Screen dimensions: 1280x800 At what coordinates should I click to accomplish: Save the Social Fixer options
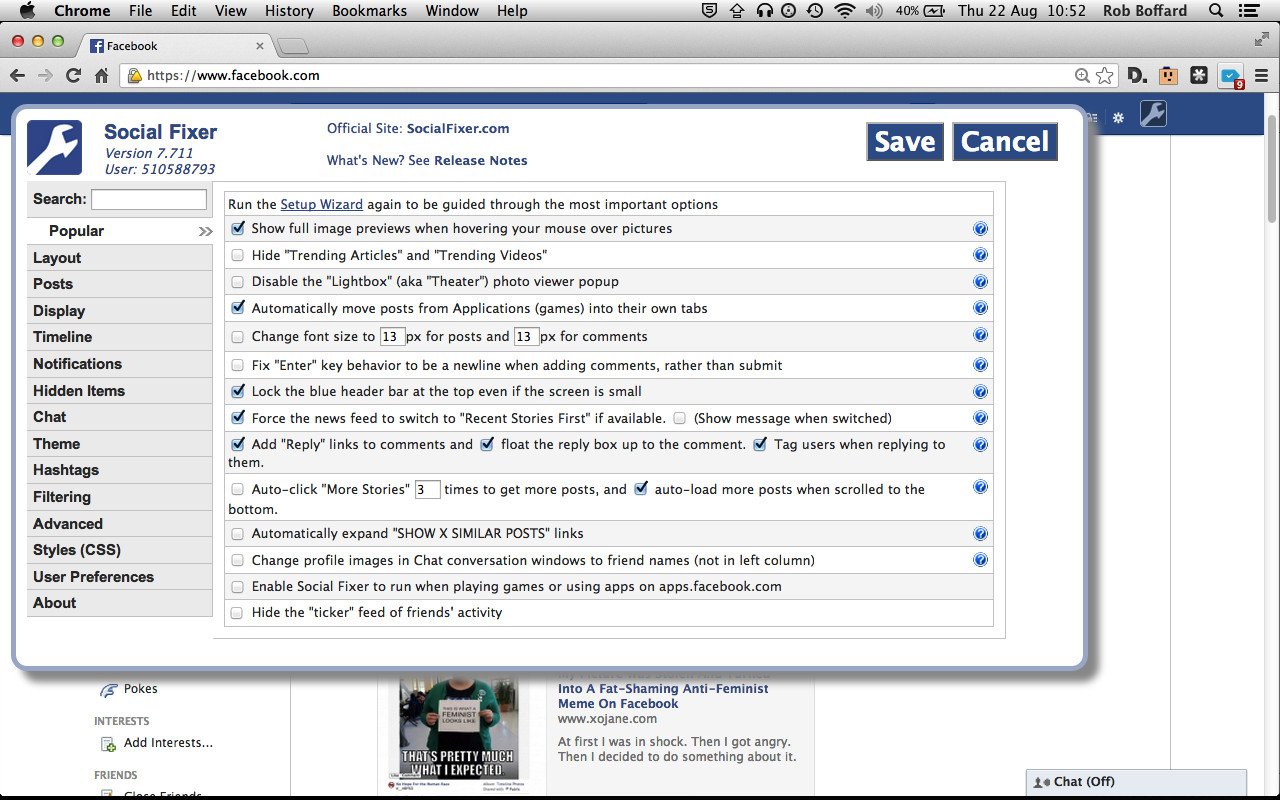pos(905,142)
